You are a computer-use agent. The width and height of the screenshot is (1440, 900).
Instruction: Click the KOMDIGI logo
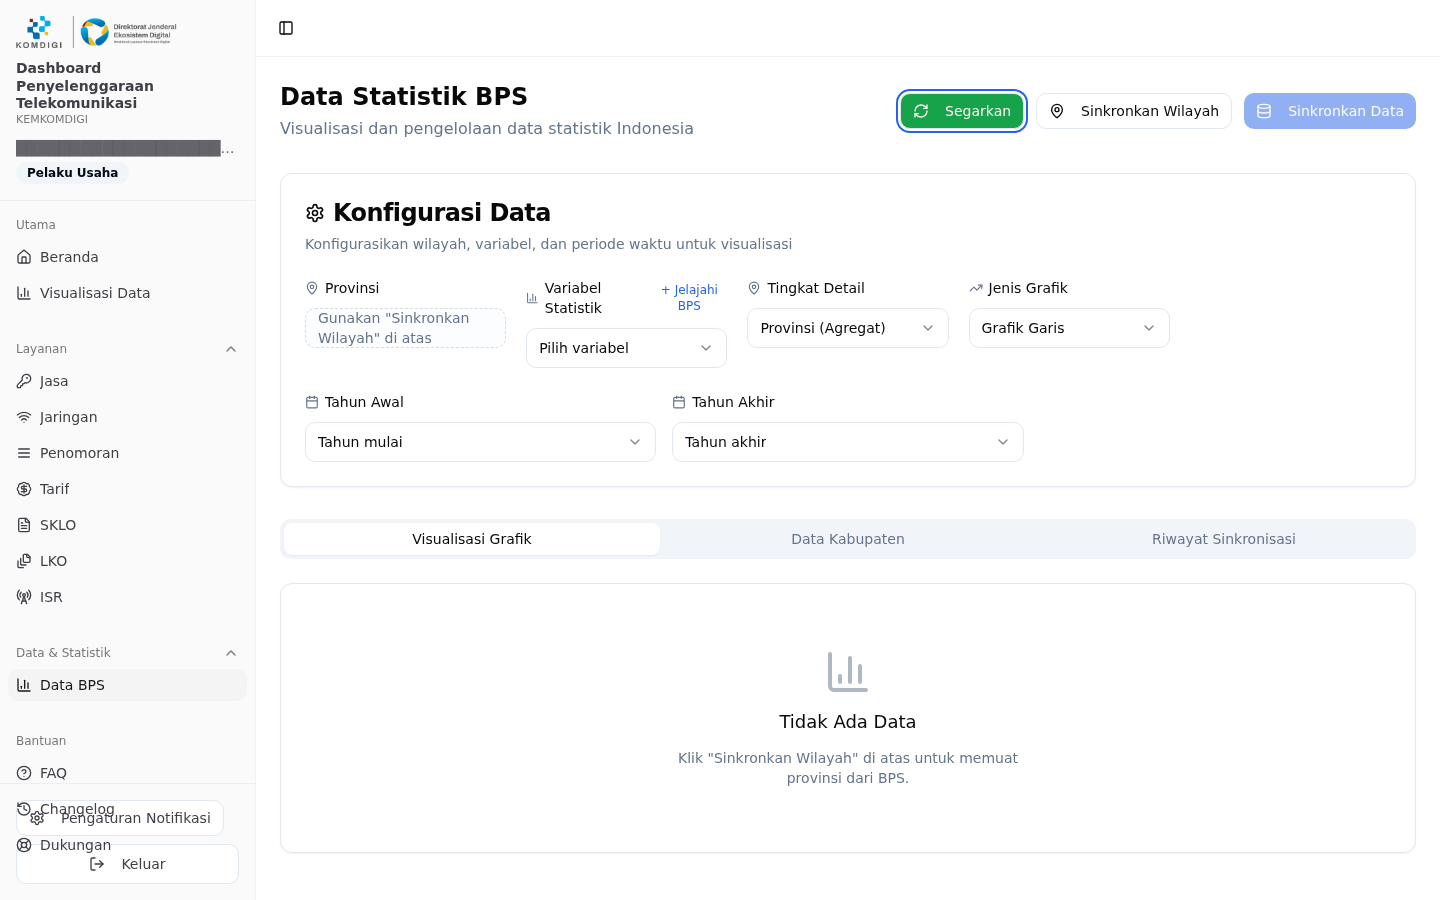pyautogui.click(x=39, y=32)
